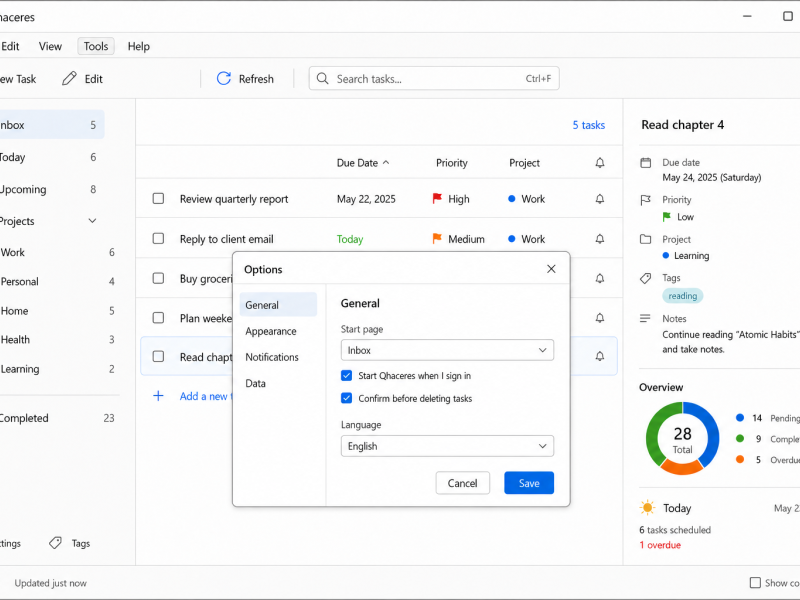
Task: Uncheck Start Qhaceres when I sign in
Action: [346, 376]
